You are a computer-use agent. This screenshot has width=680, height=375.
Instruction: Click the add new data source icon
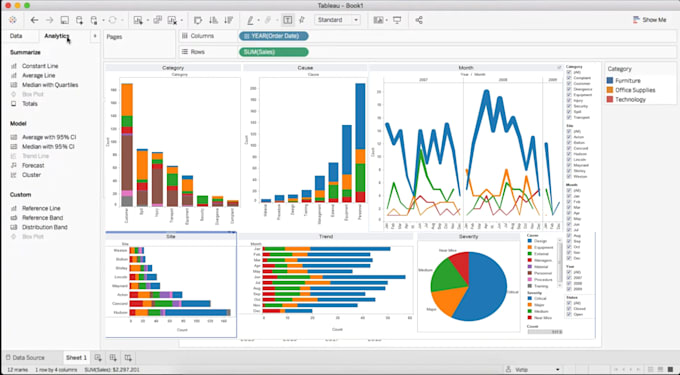pos(79,20)
